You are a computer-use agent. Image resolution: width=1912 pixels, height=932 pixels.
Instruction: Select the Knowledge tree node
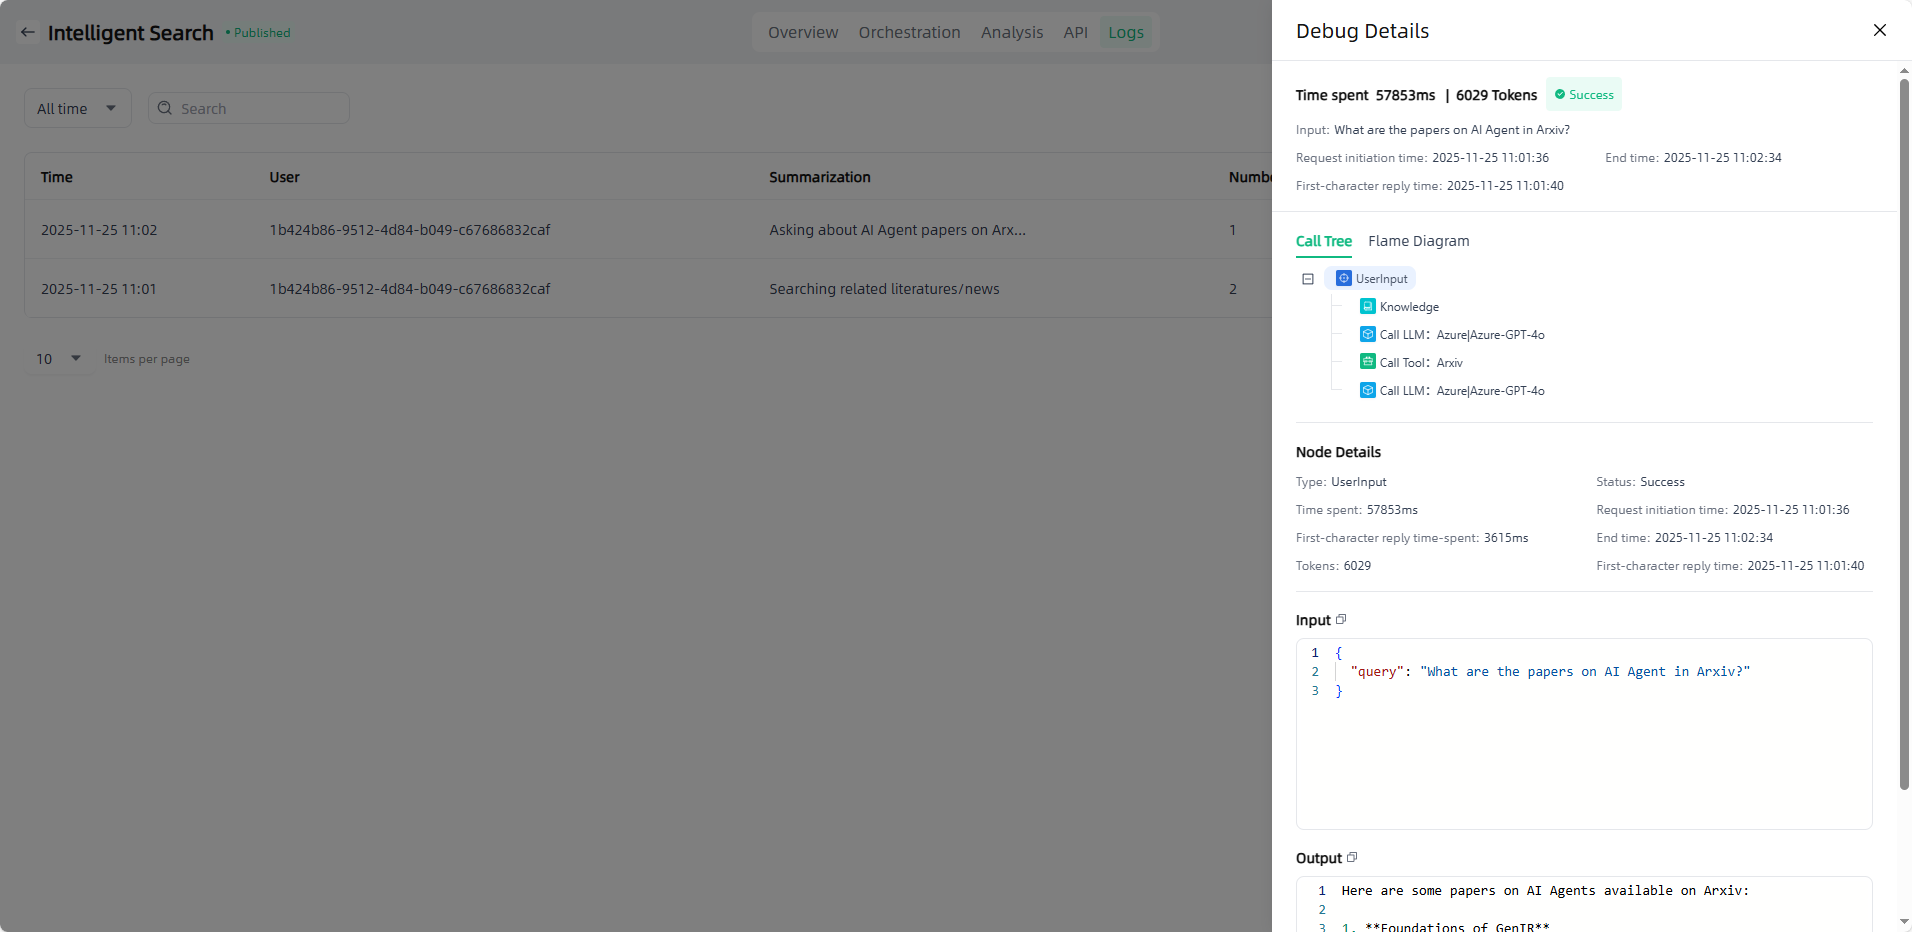tap(1409, 307)
